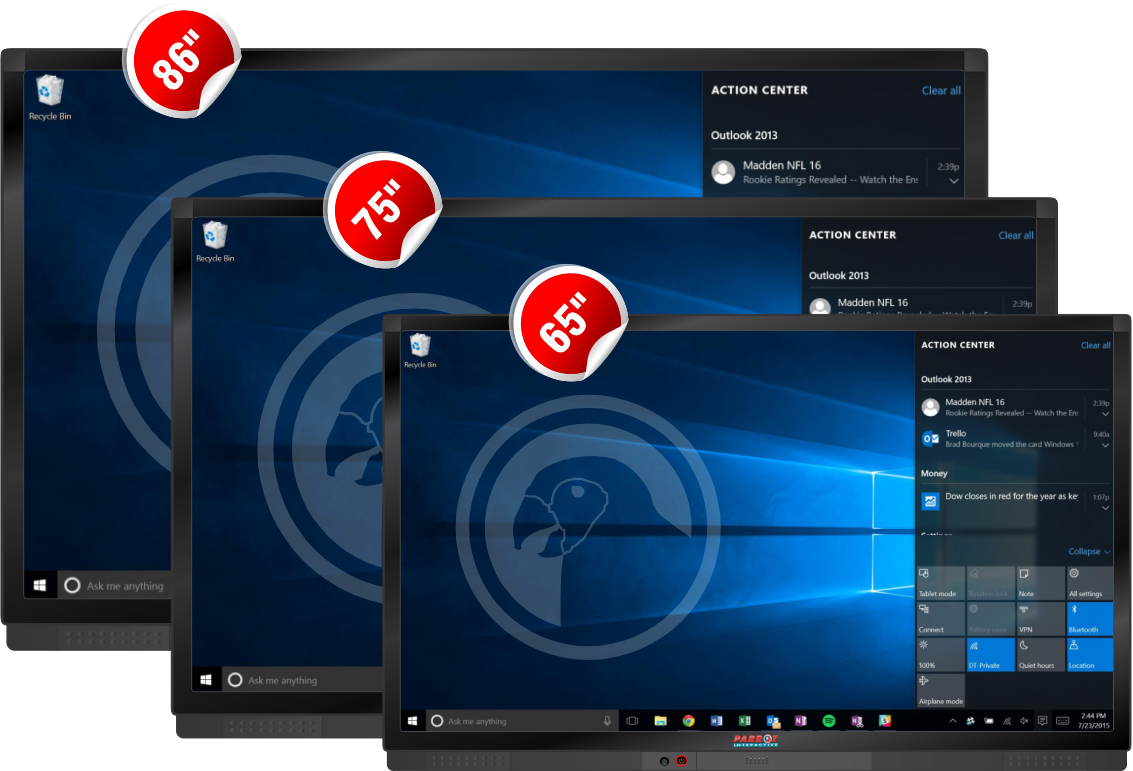Open Chrome from the 65" screen taskbar
1133x771 pixels.
(688, 720)
